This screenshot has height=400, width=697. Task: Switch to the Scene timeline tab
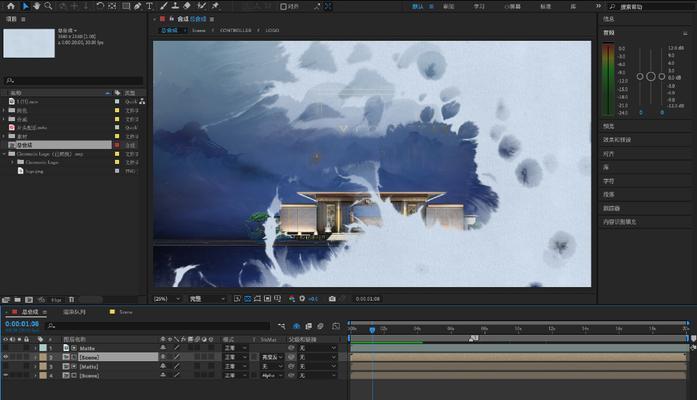(x=126, y=312)
